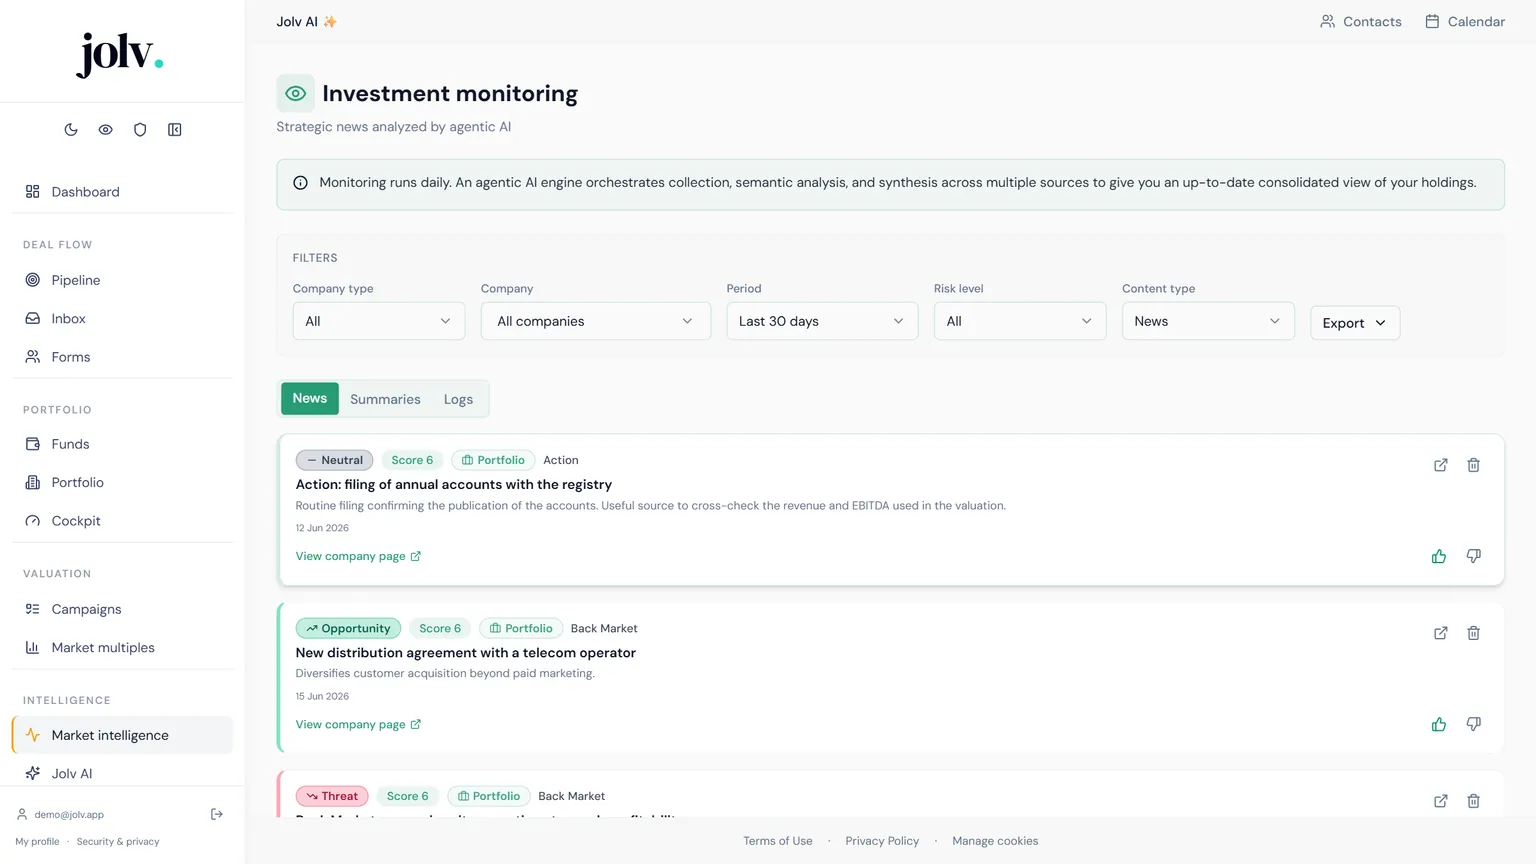Go to valuation Campaigns
This screenshot has width=1536, height=864.
click(x=122, y=609)
